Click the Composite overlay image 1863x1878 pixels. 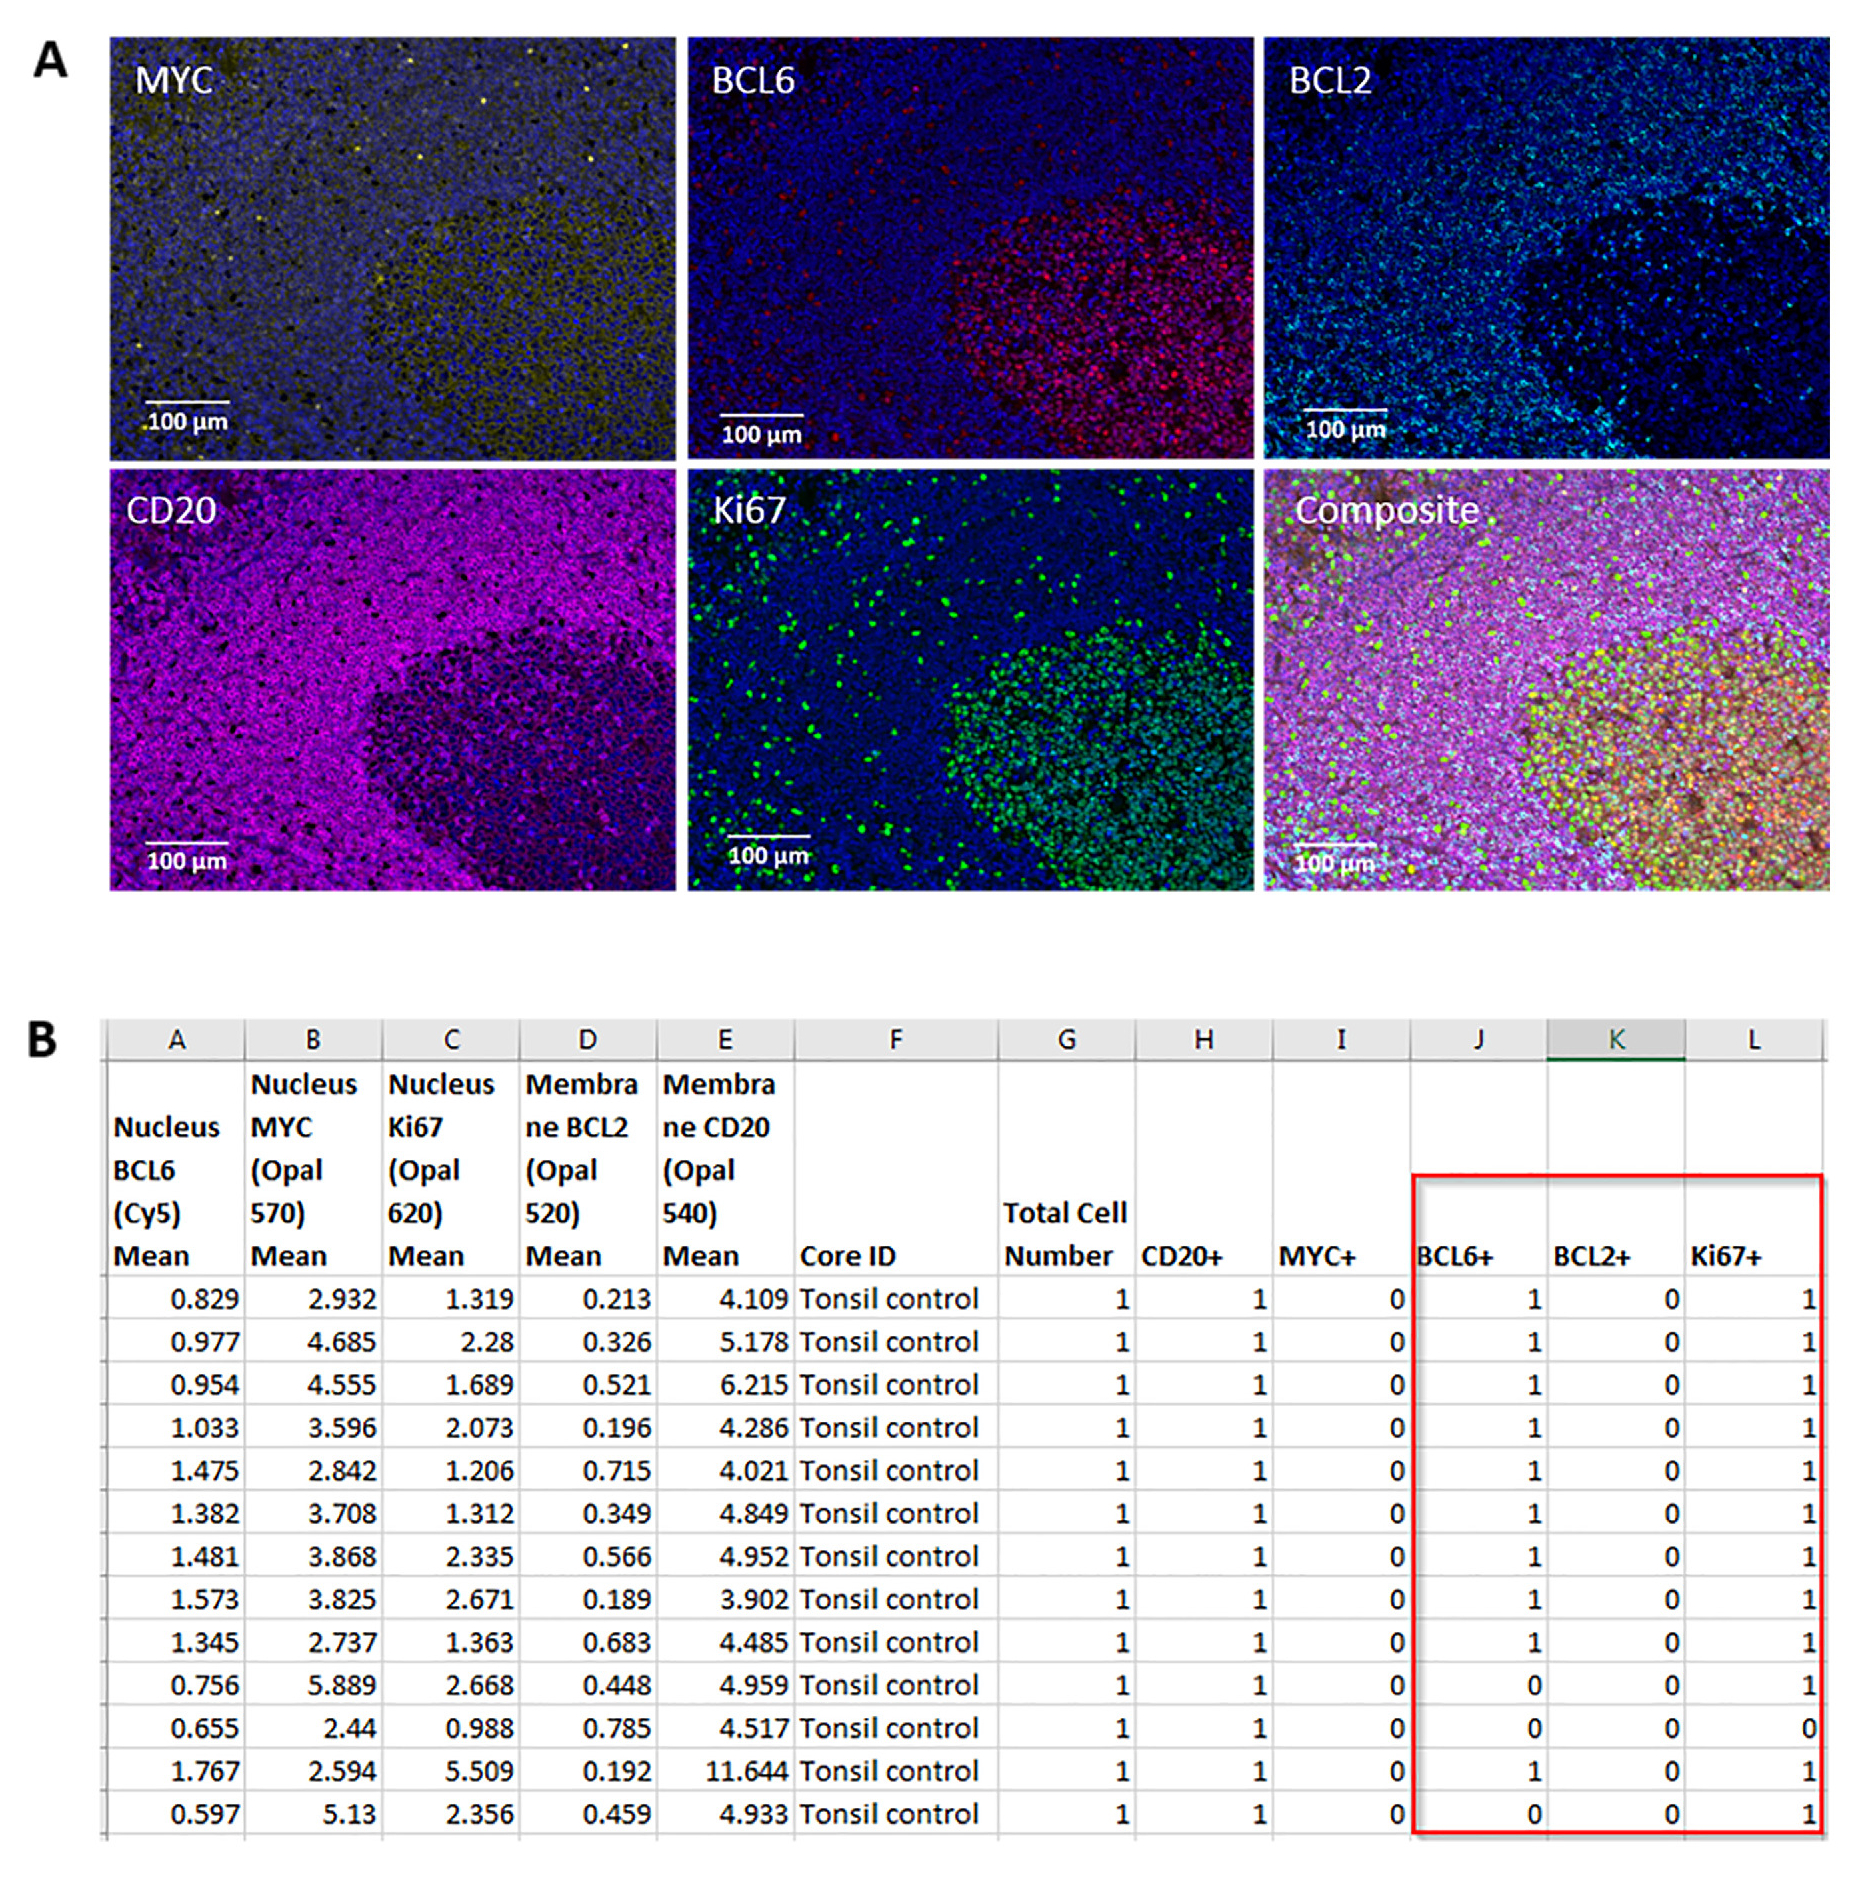[1547, 680]
